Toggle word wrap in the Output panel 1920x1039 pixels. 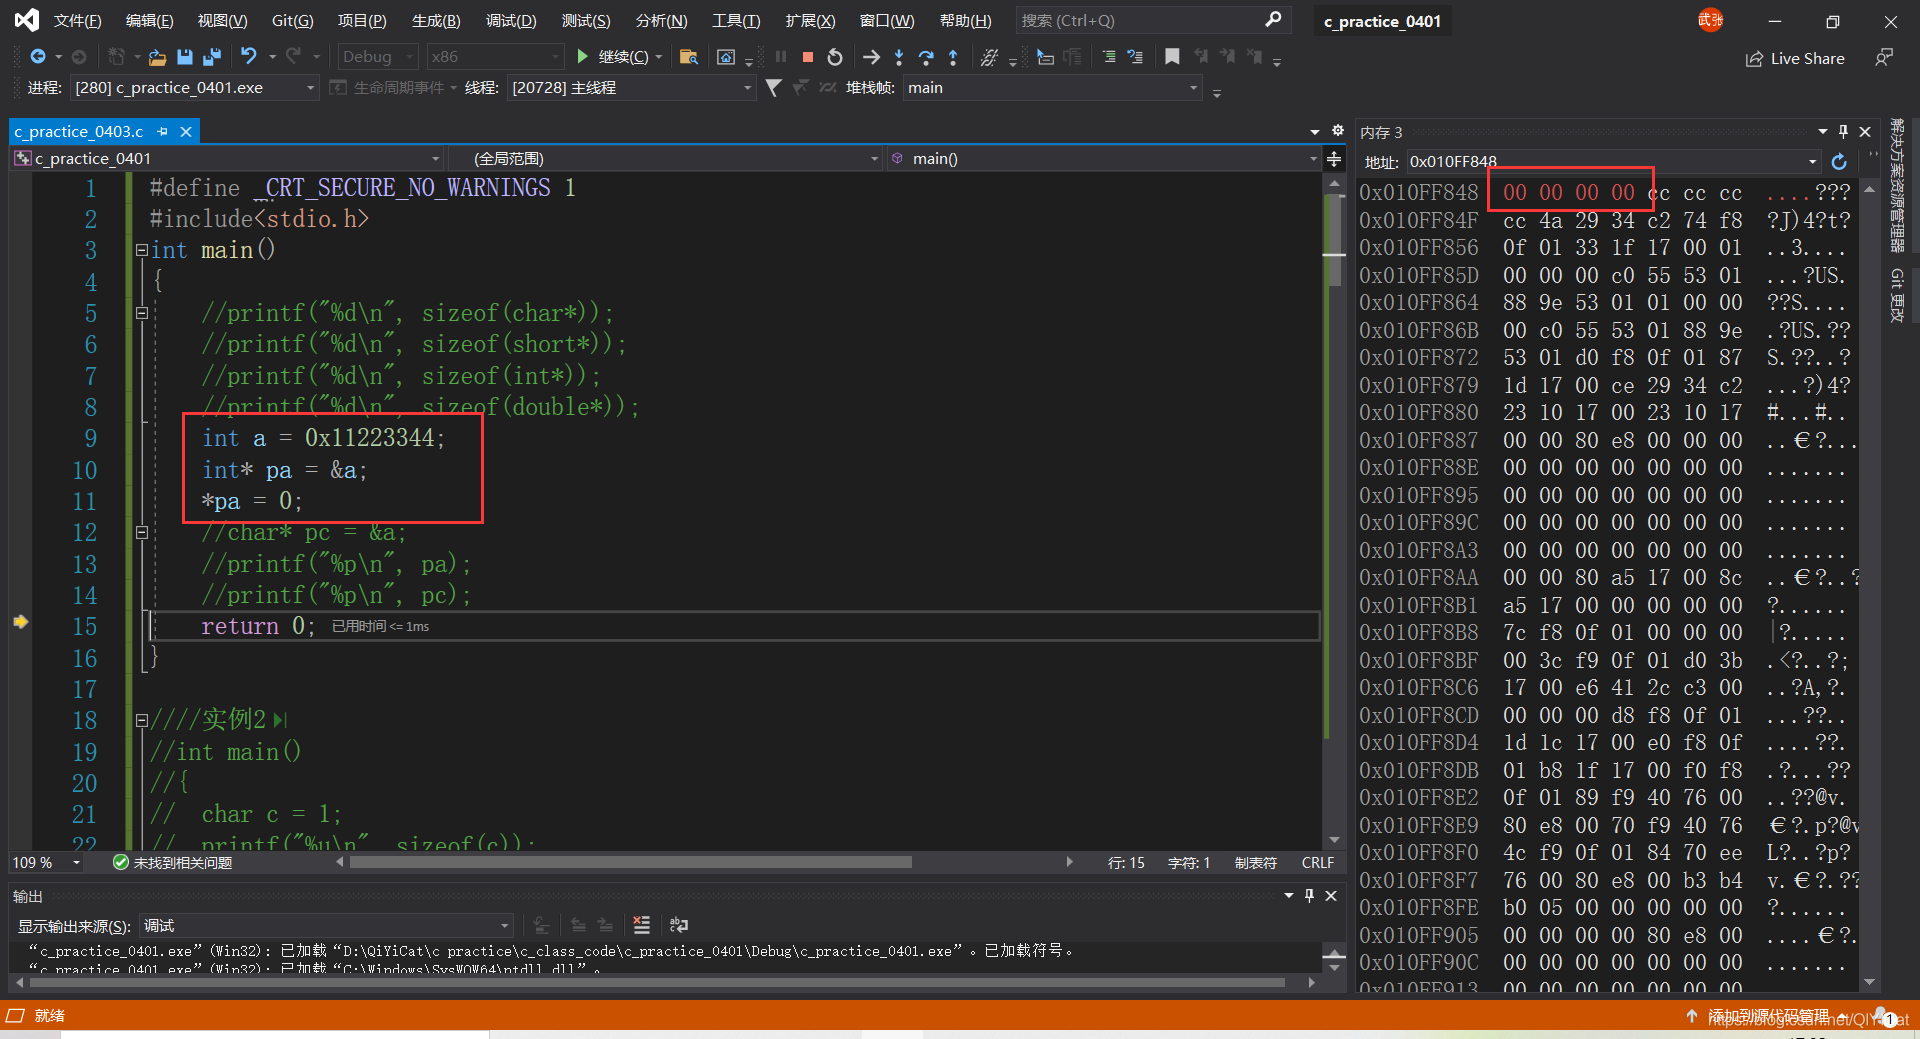click(x=679, y=925)
